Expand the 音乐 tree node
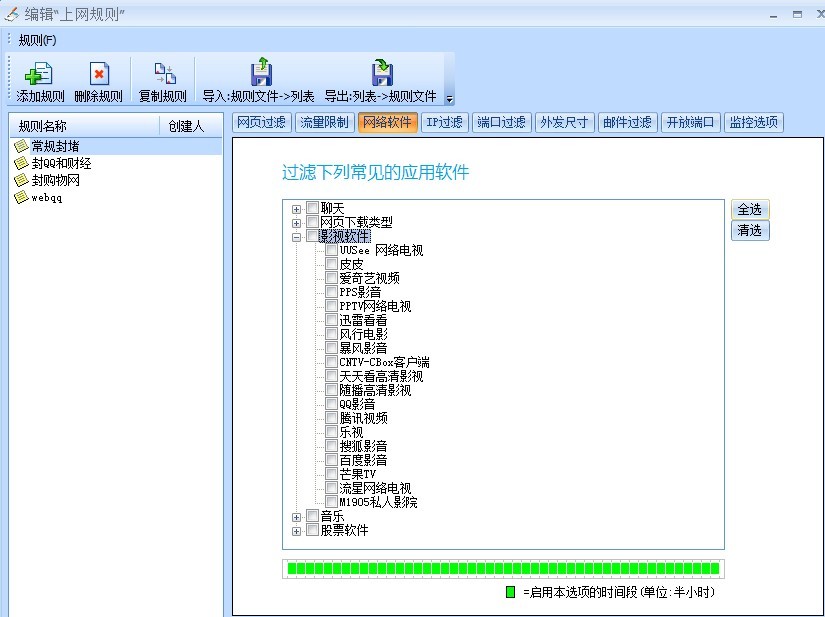This screenshot has width=825, height=617. [296, 518]
